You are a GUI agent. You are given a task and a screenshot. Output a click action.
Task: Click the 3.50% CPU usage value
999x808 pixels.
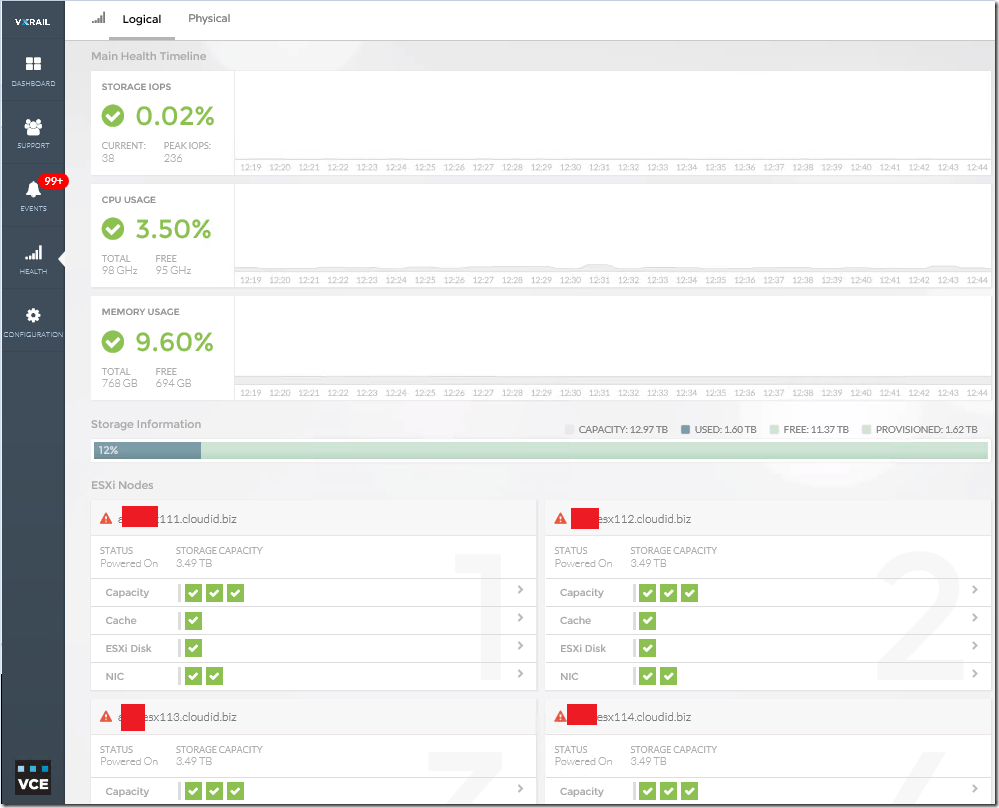(173, 229)
